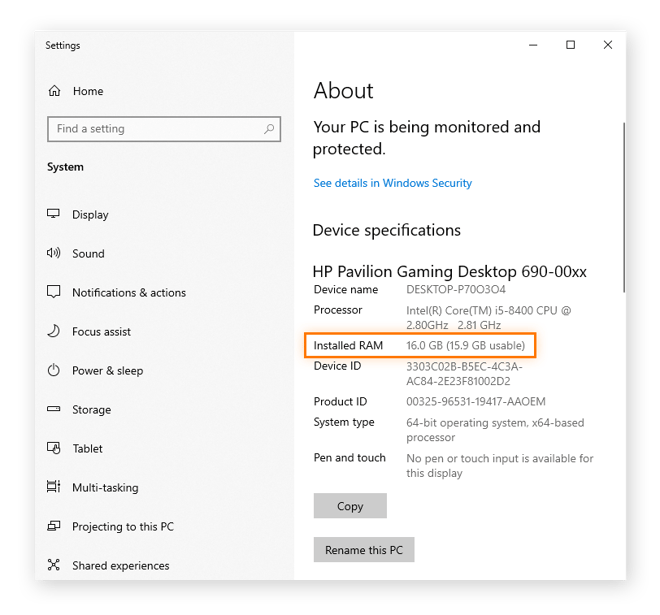Click the Storage drive icon
The image size is (660, 615).
53,409
